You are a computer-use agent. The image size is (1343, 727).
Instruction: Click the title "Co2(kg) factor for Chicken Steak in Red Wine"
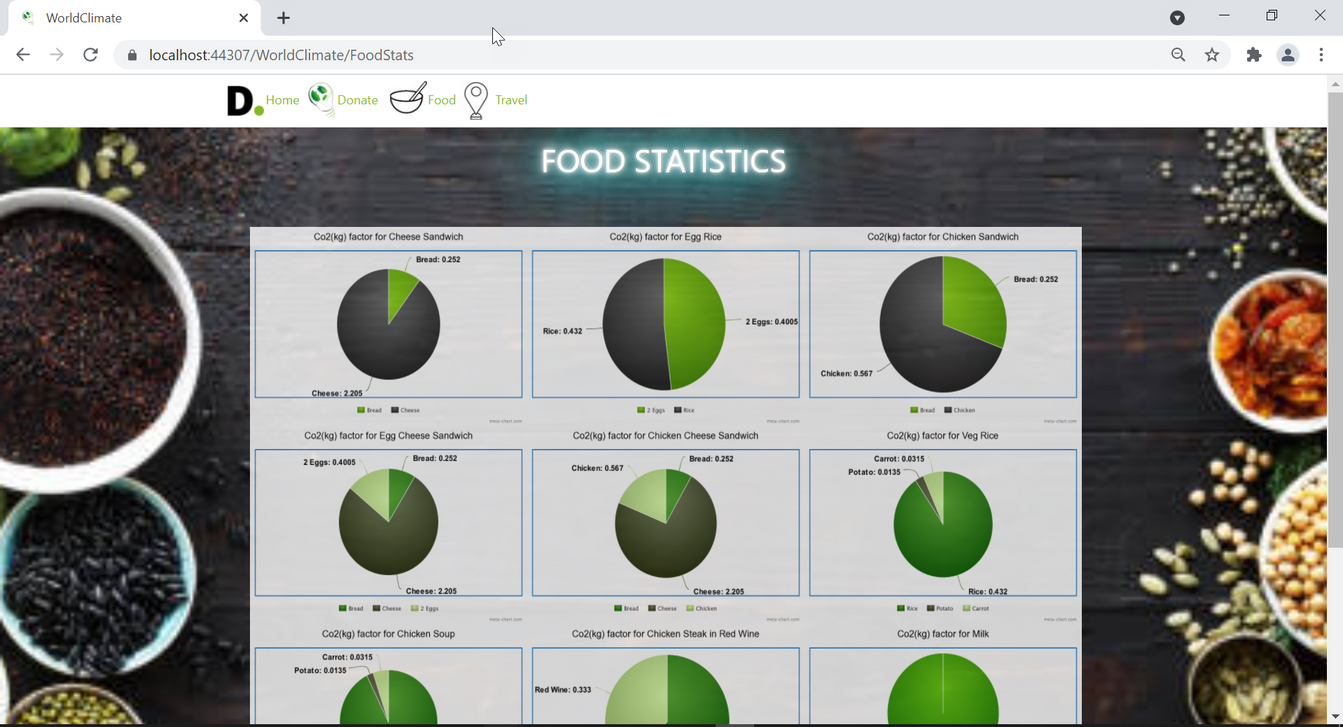[666, 634]
